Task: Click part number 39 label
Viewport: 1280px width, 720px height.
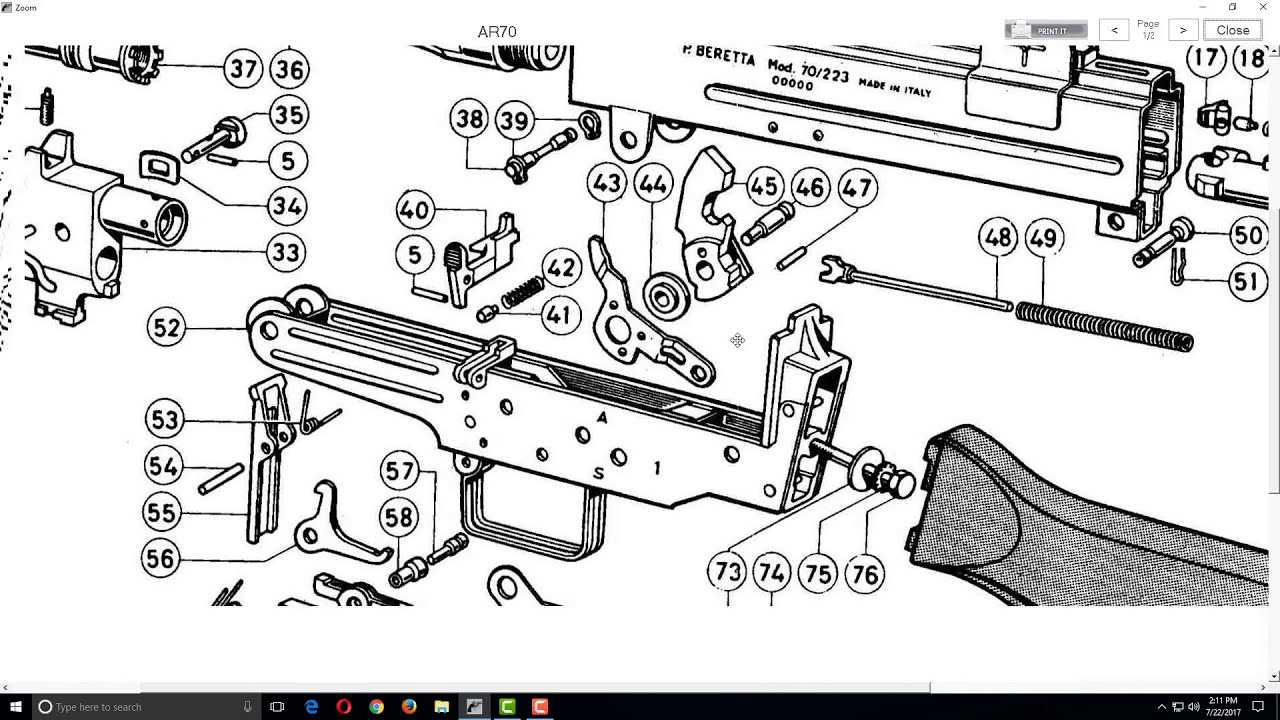Action: [514, 121]
